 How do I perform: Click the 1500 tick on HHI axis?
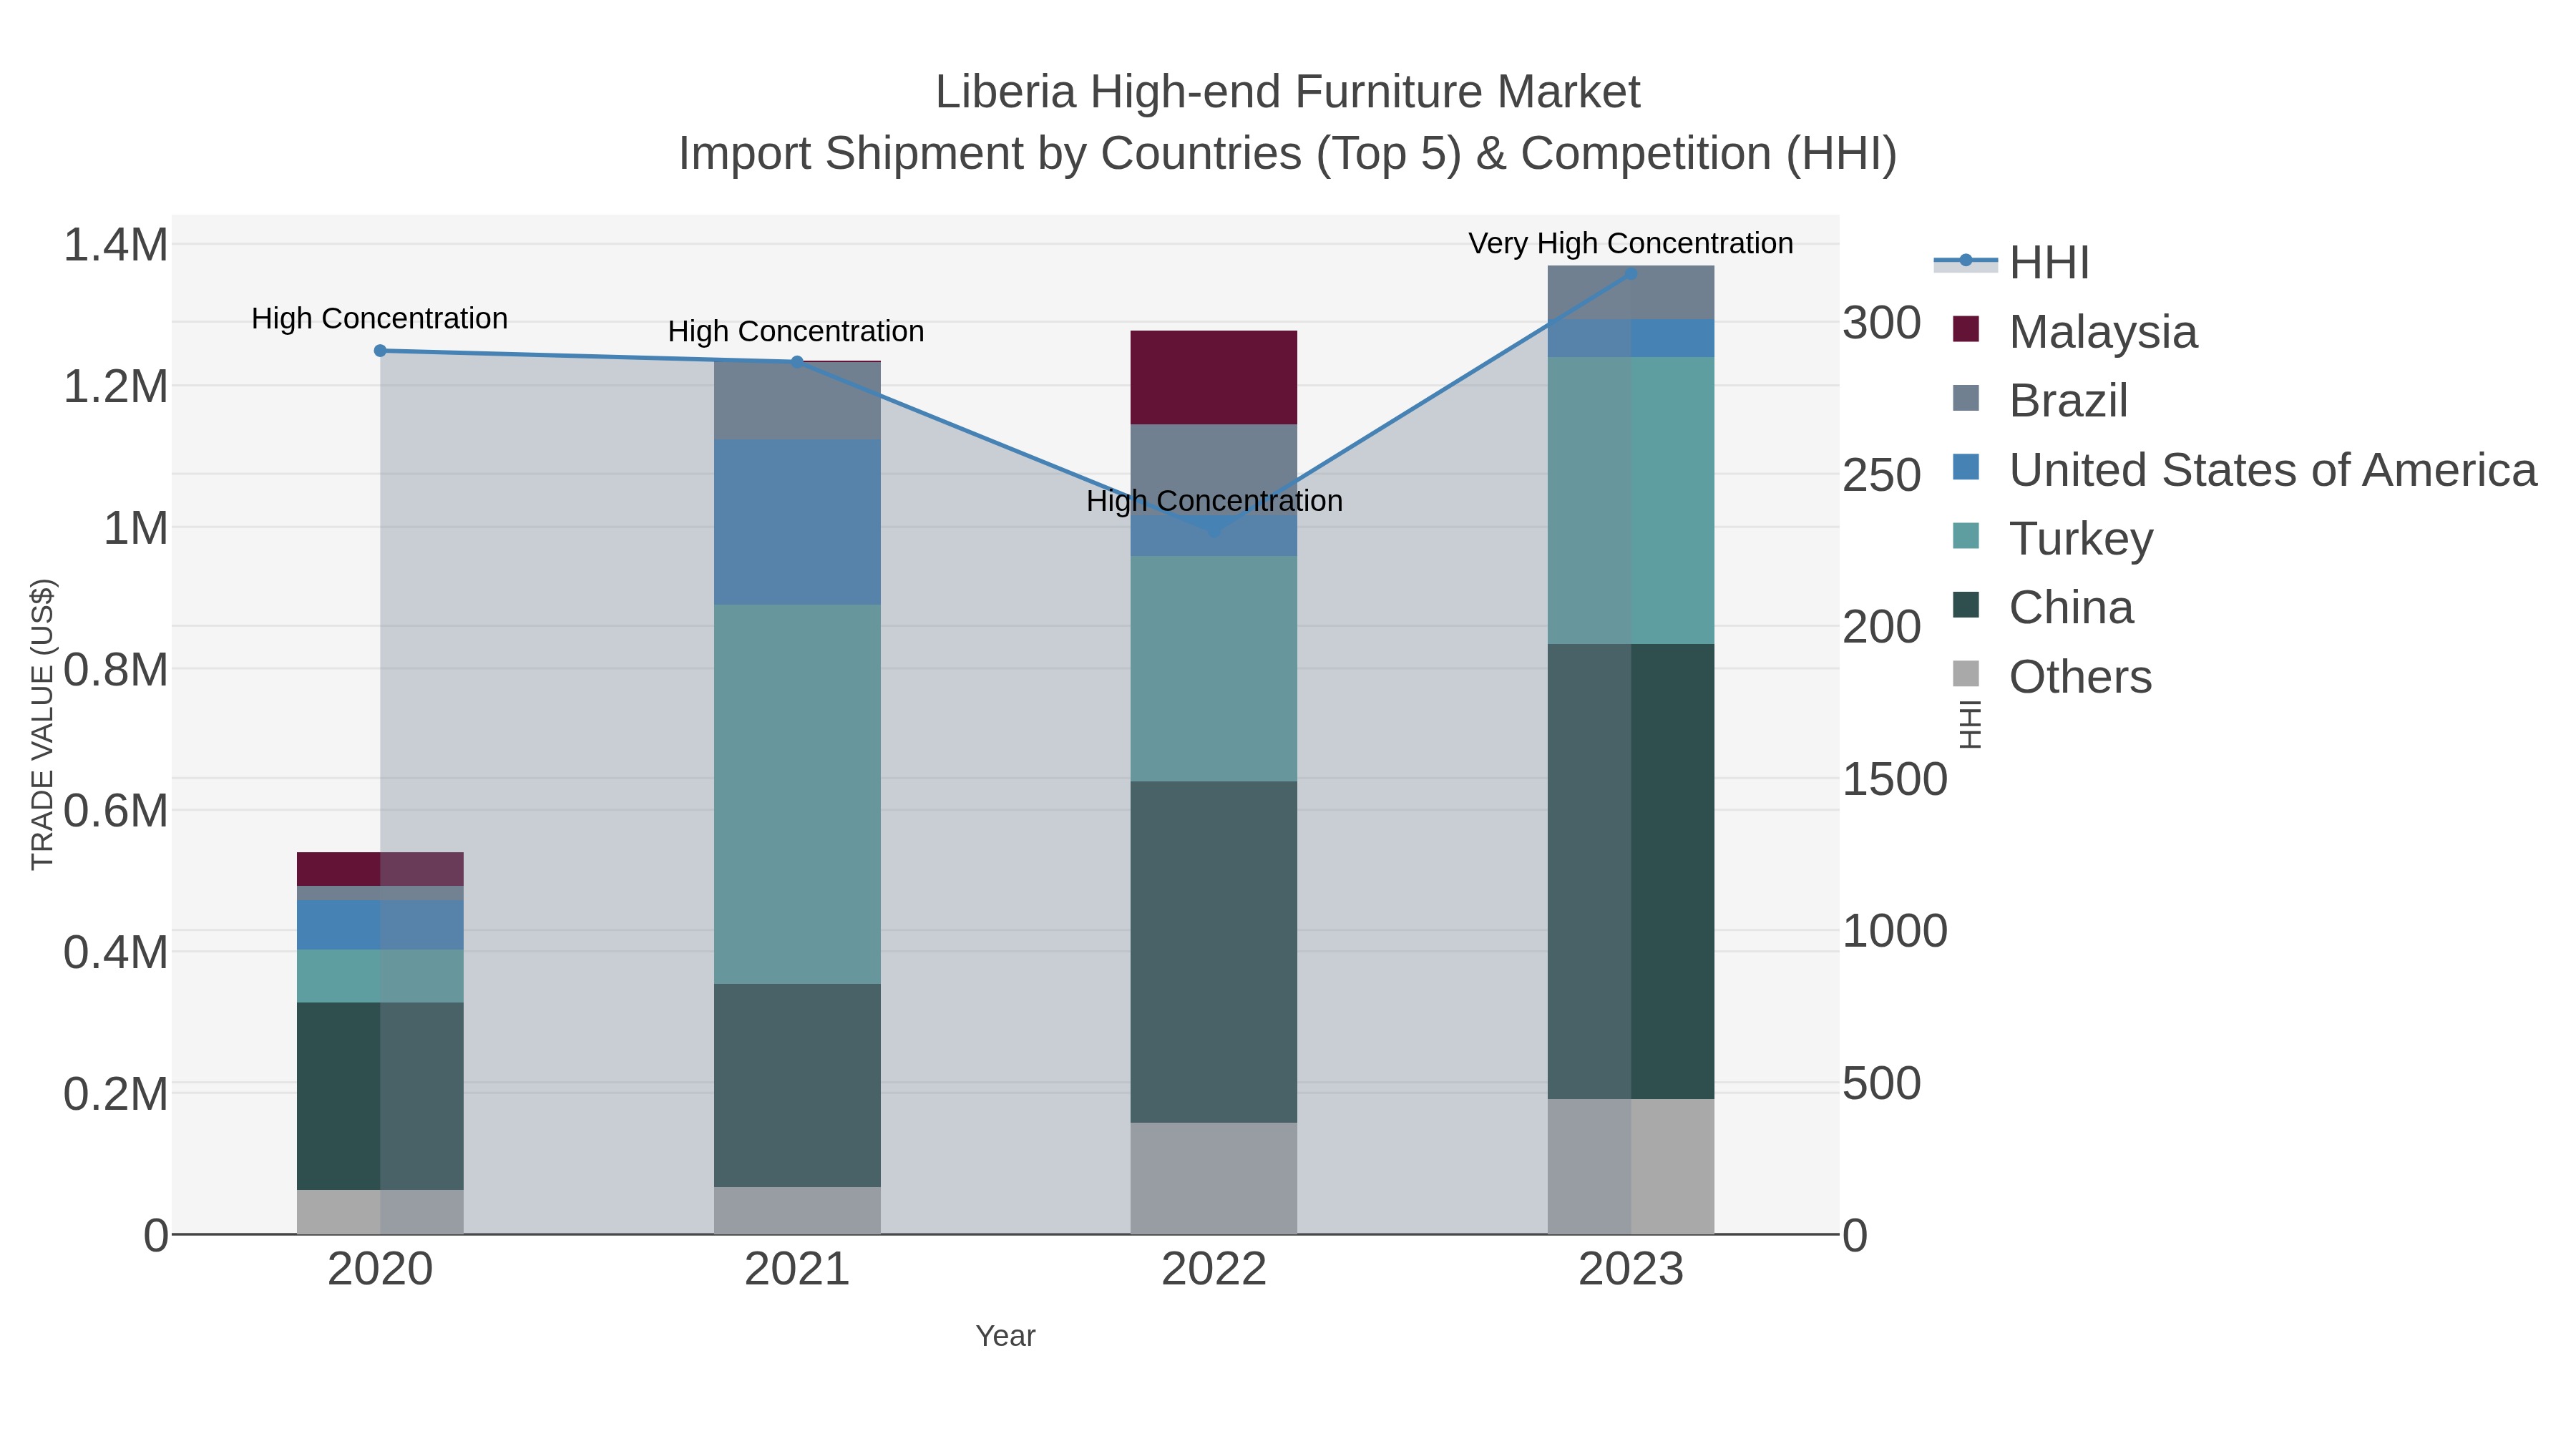coord(1895,779)
